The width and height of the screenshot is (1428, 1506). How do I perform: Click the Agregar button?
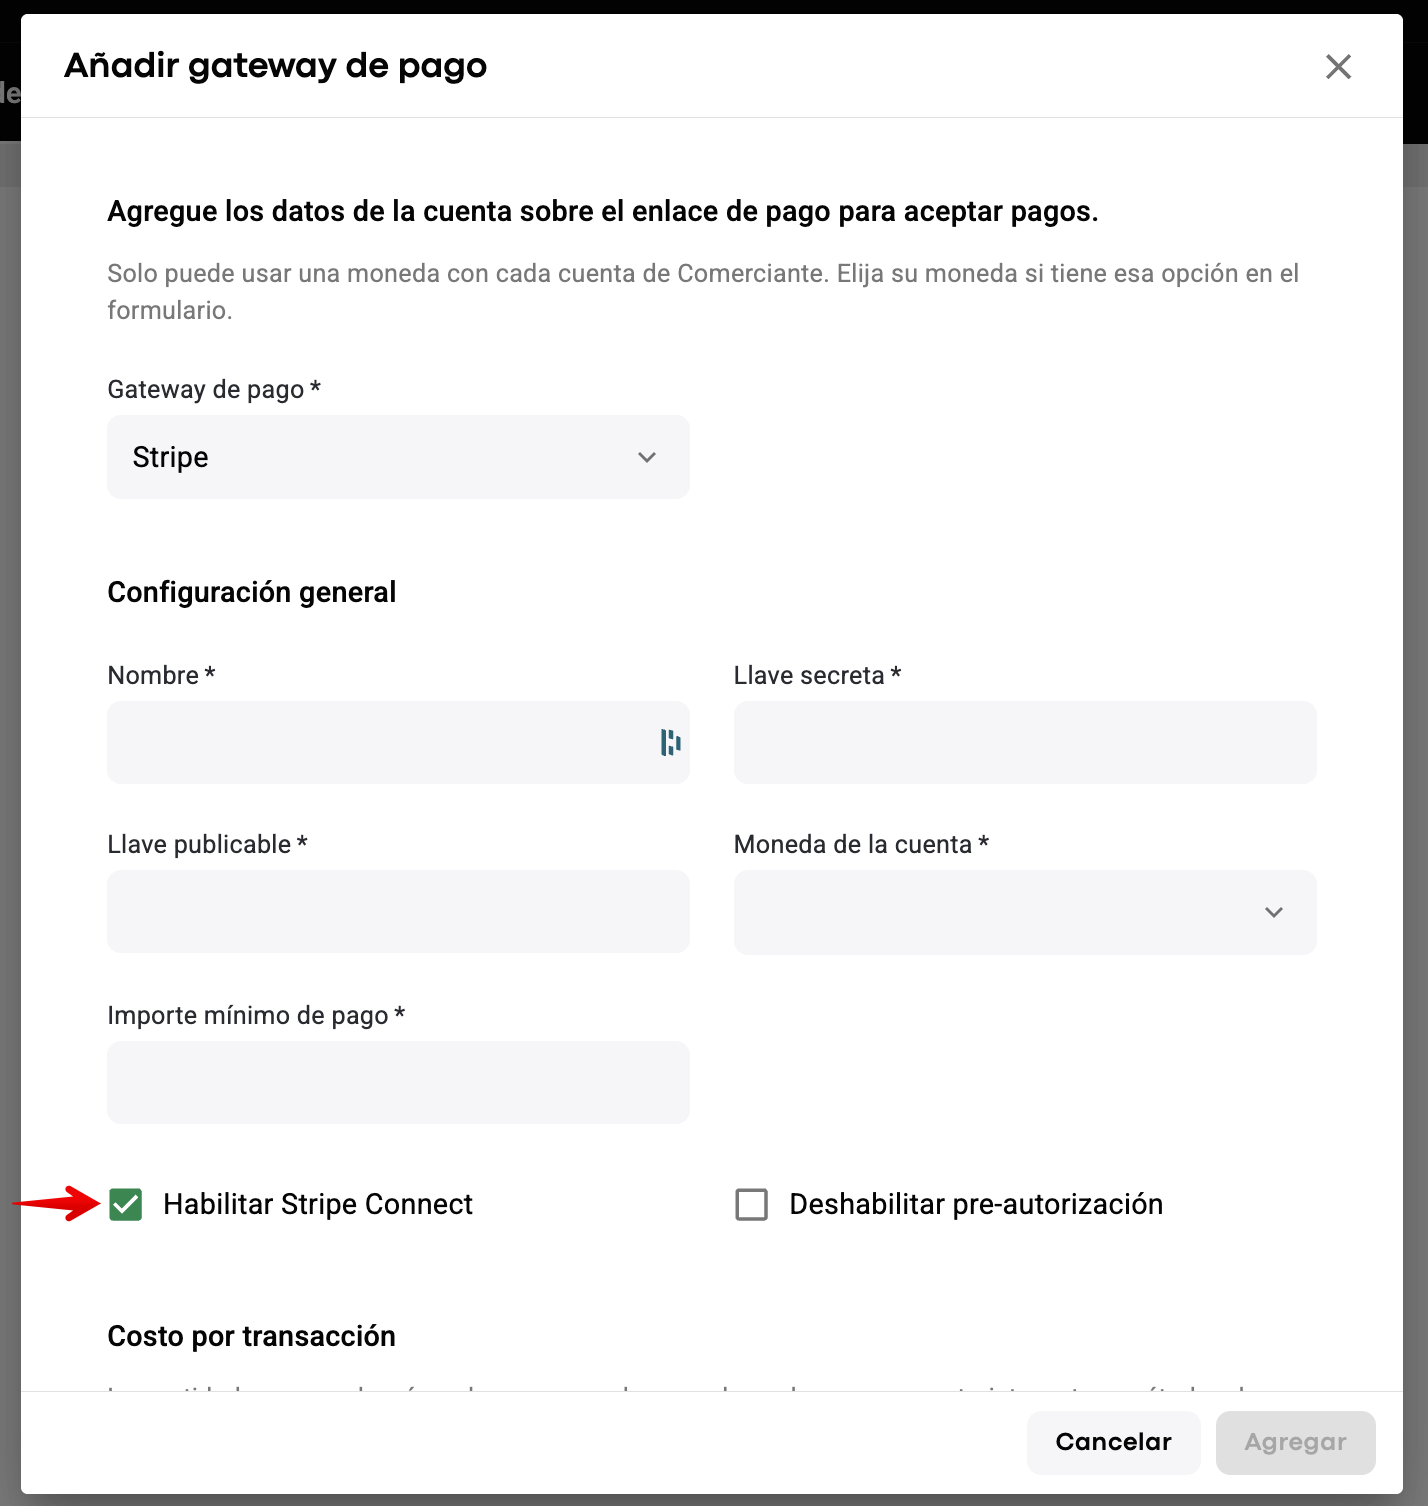[x=1296, y=1442]
